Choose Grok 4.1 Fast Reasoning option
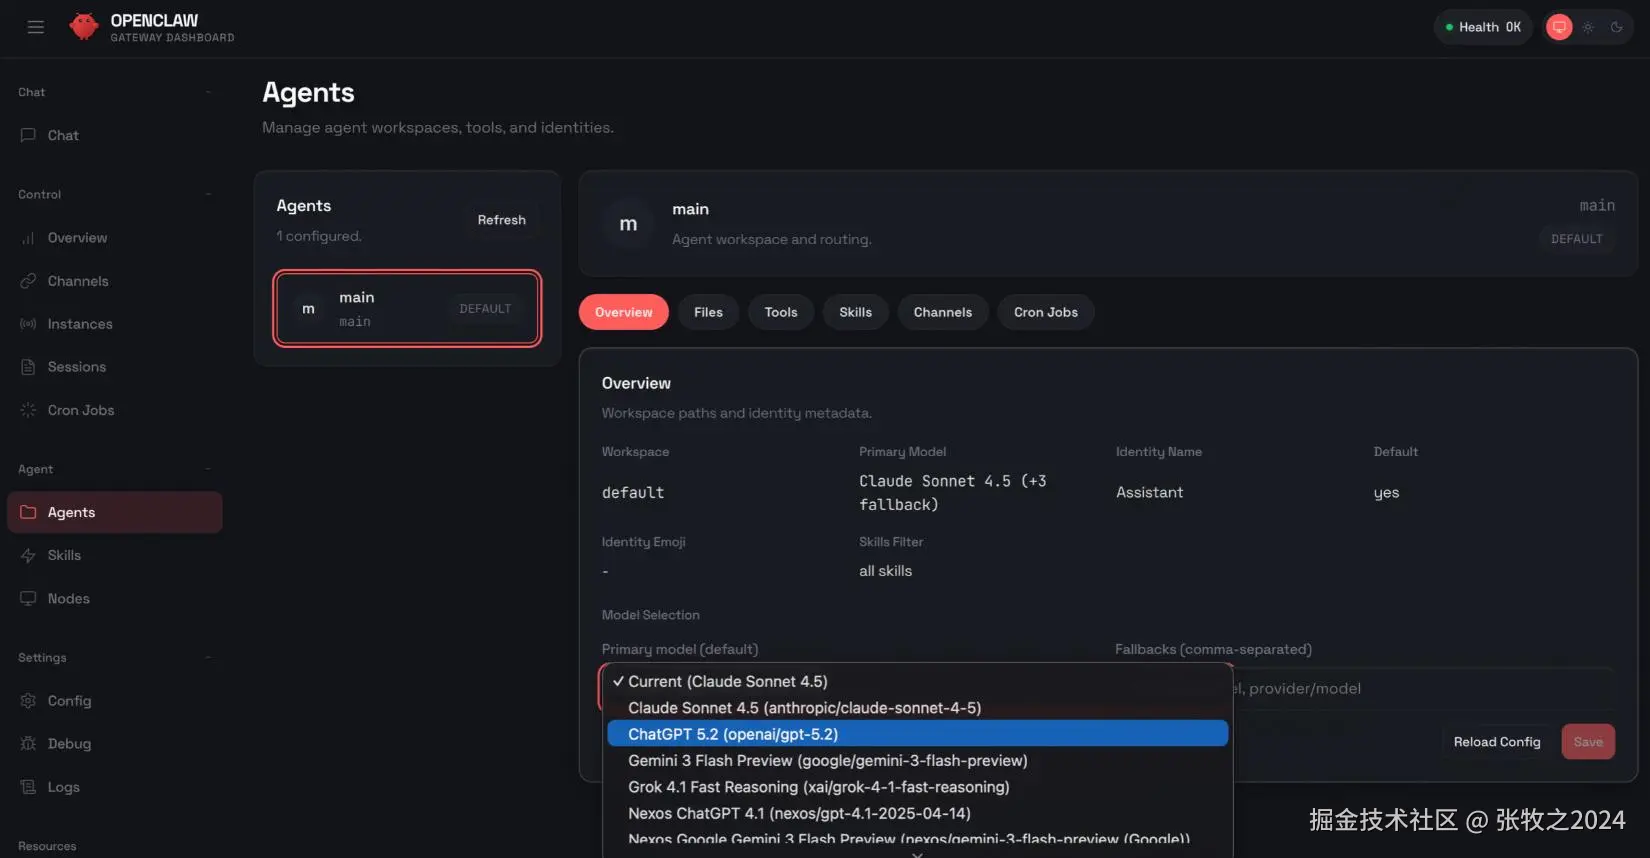The image size is (1650, 858). point(917,787)
